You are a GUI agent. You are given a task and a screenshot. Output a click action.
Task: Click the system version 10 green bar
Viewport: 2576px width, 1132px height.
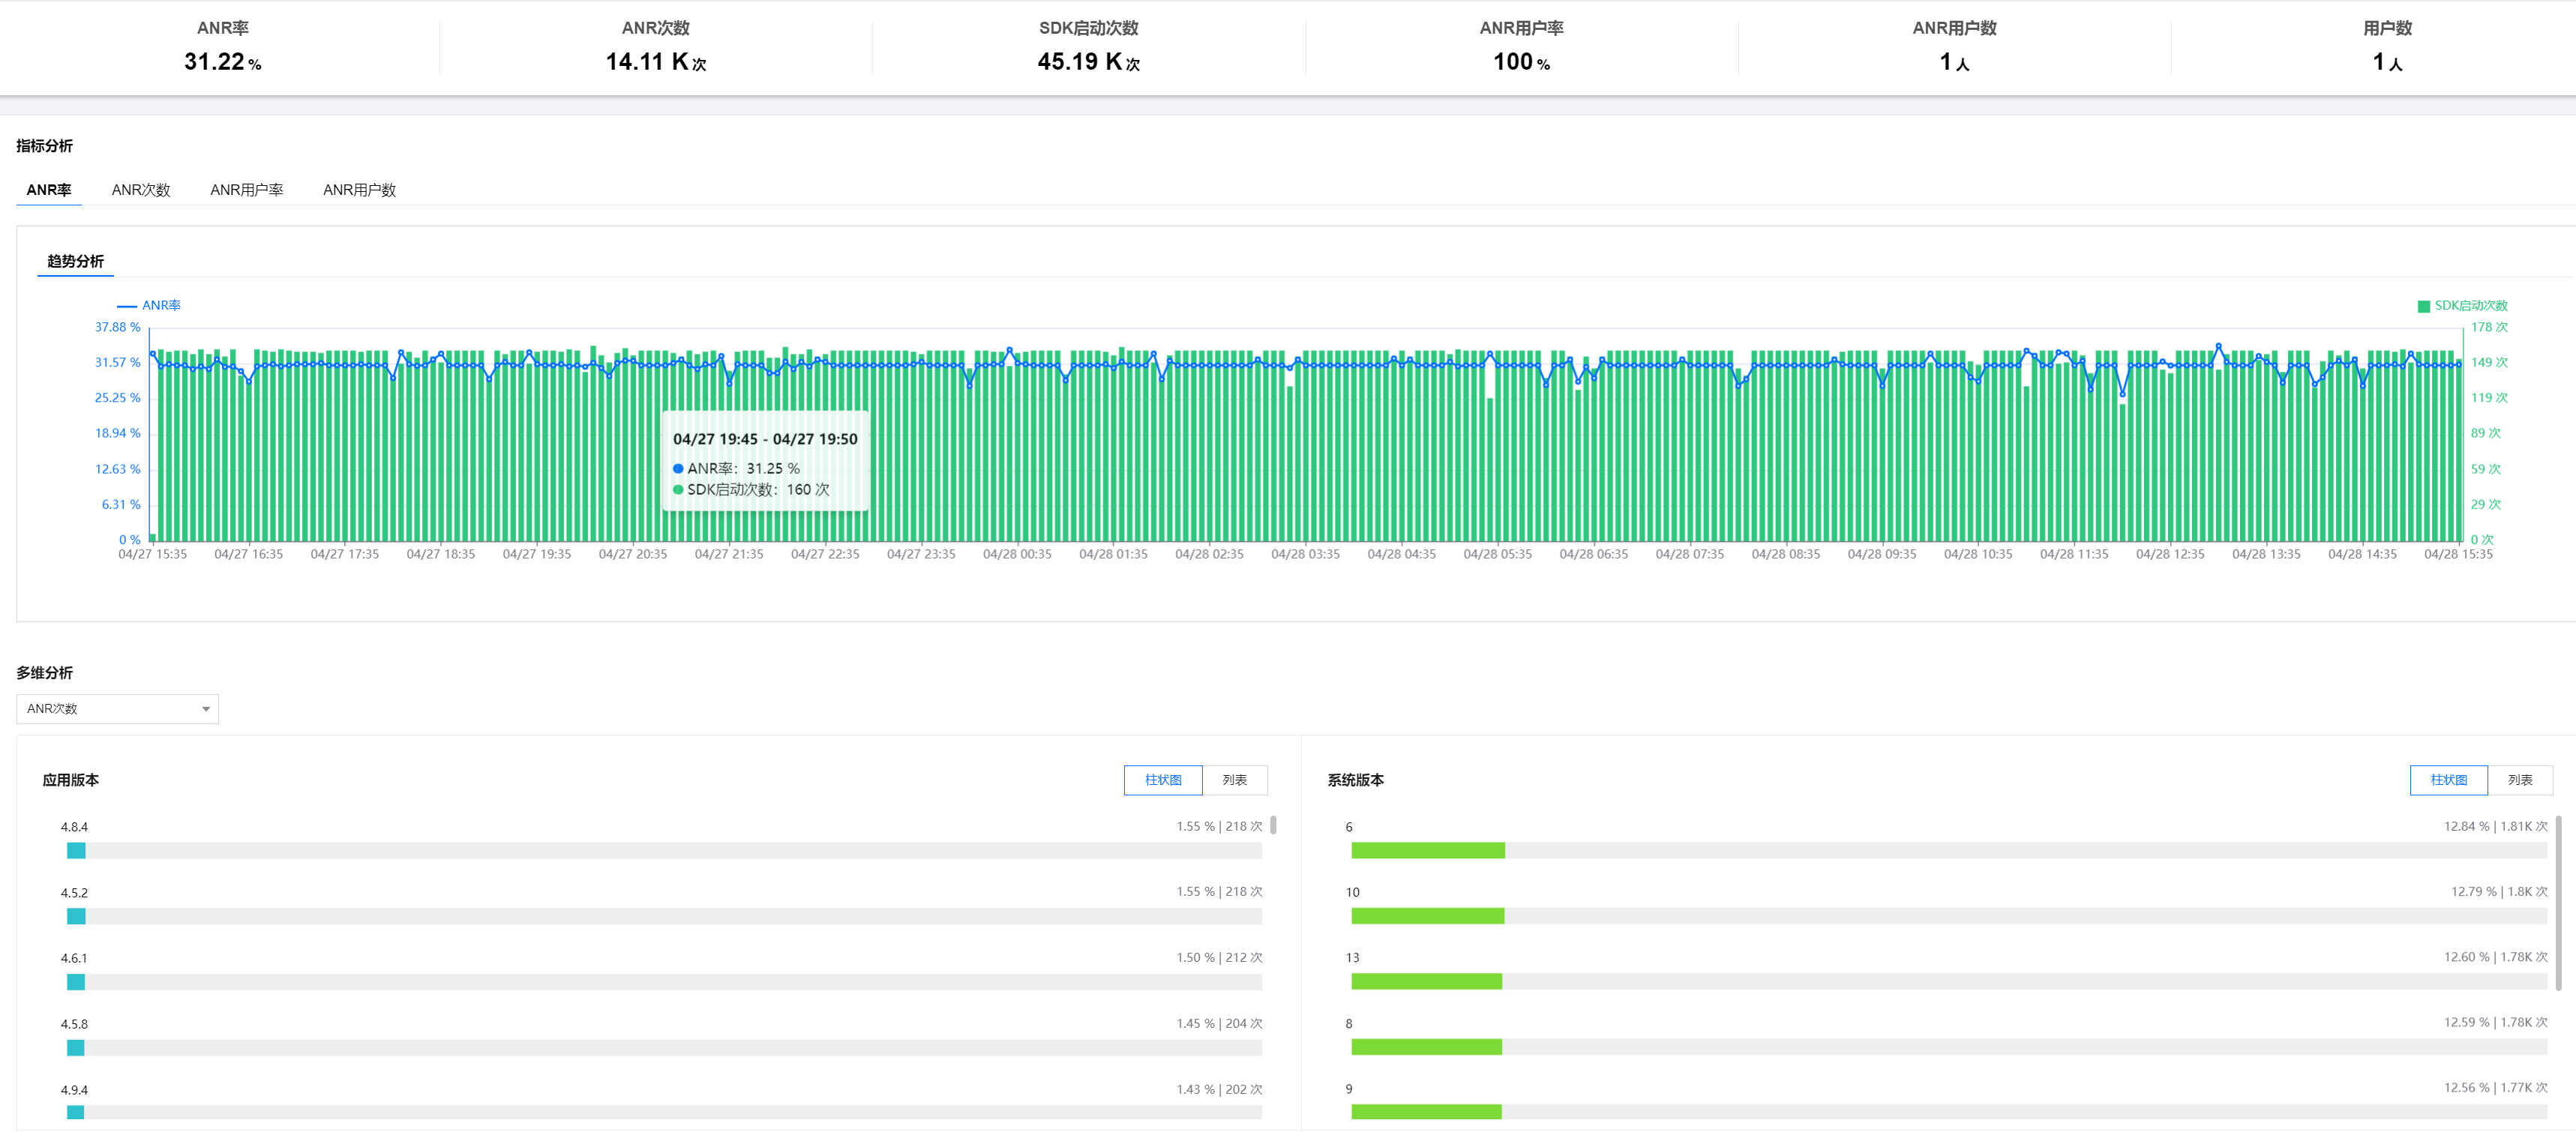1427,916
